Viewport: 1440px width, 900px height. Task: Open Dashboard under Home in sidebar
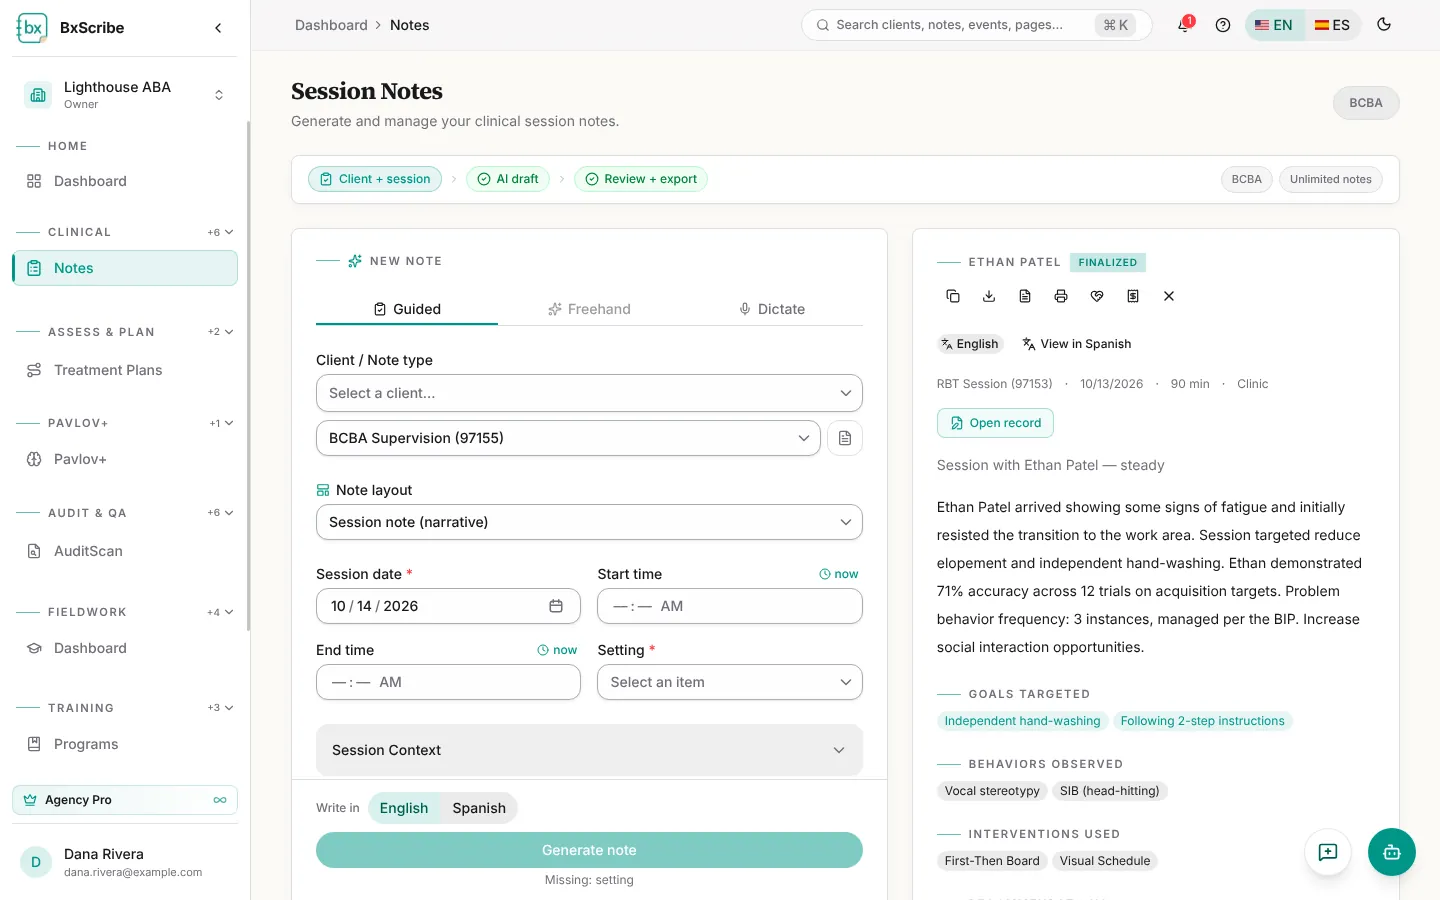point(125,181)
